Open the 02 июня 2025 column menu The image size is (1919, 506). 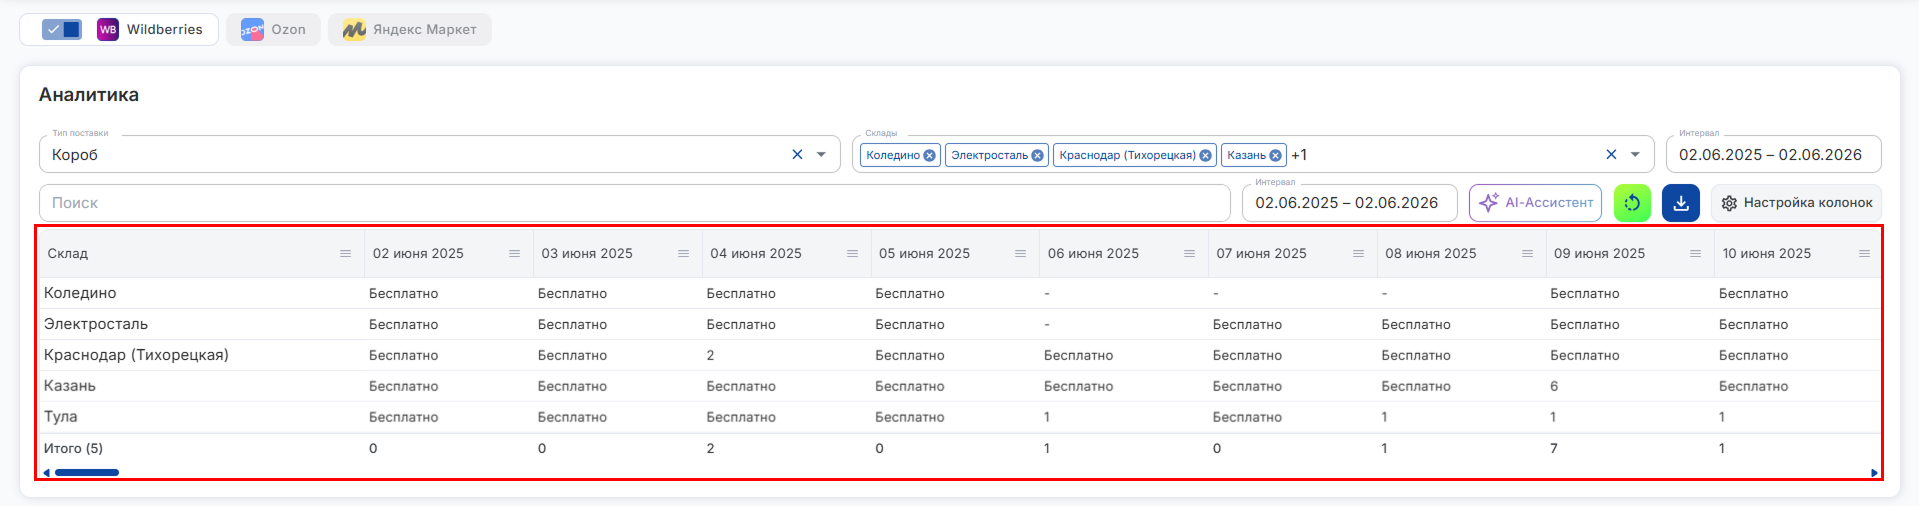pos(514,254)
